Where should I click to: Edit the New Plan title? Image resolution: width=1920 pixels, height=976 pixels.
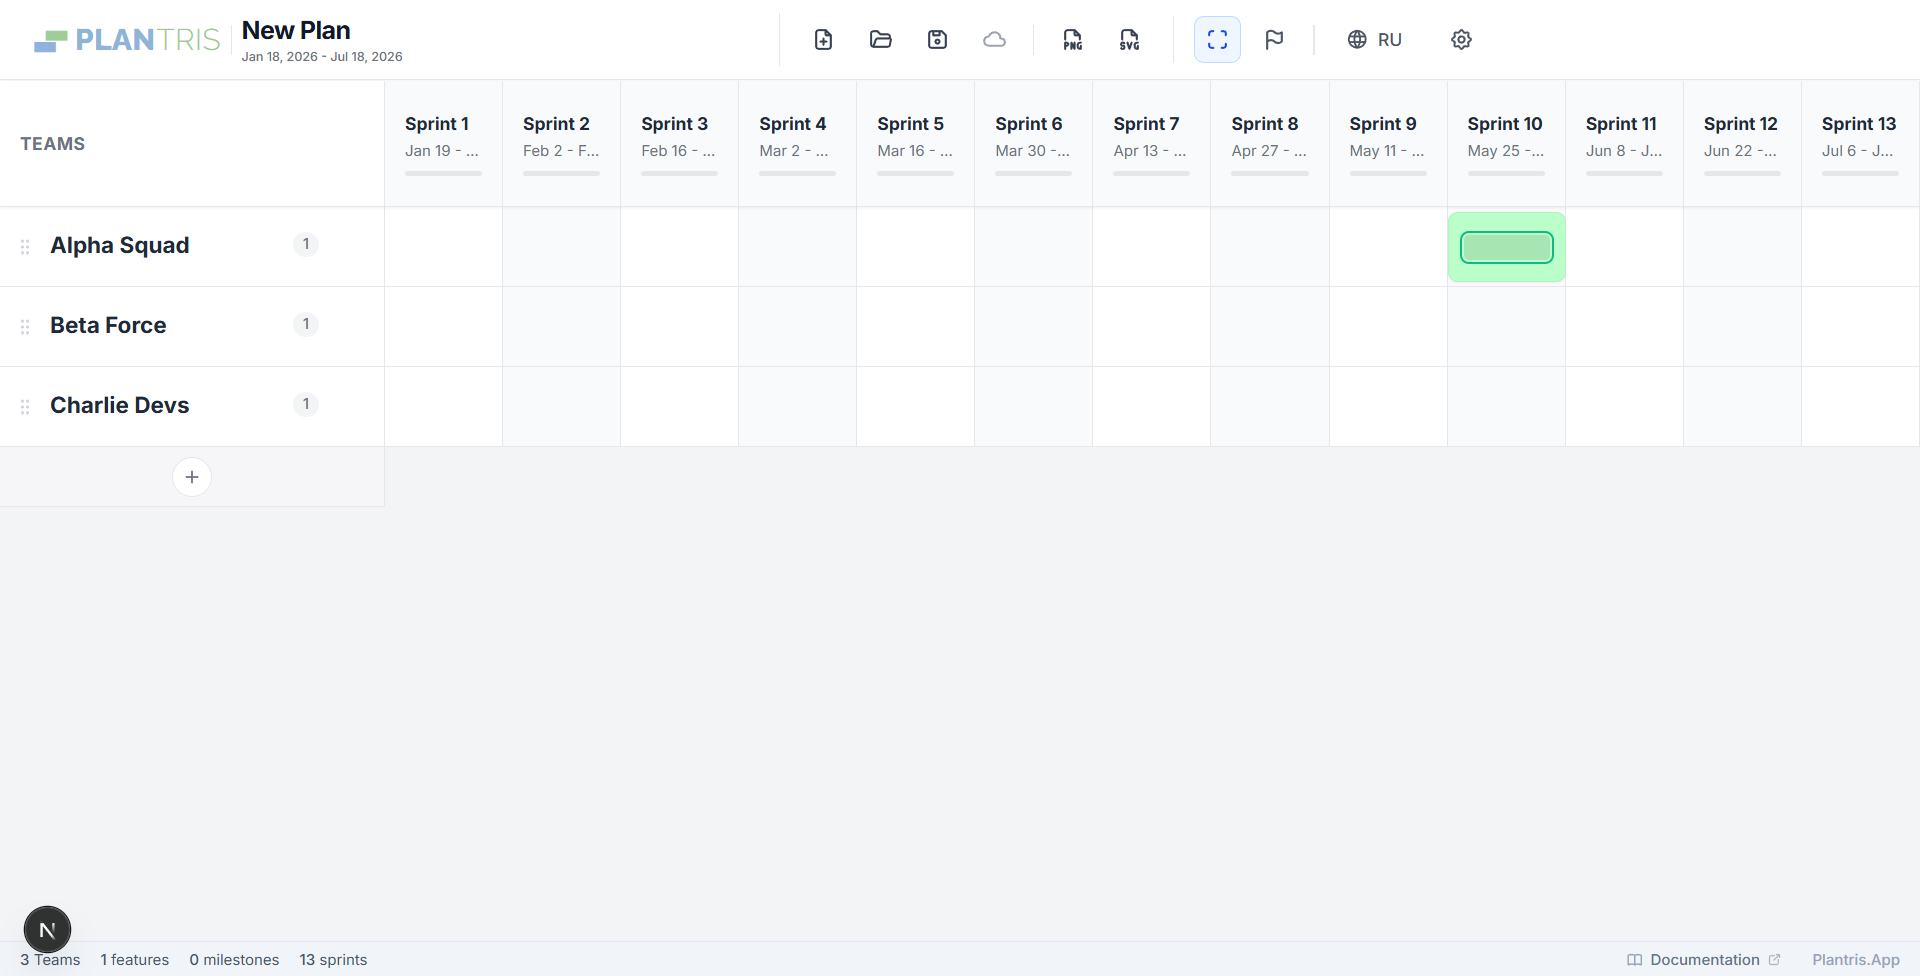pyautogui.click(x=296, y=30)
